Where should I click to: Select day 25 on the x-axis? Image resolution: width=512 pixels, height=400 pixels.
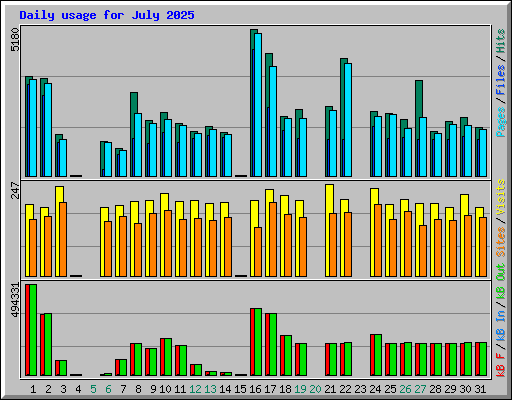[x=390, y=389]
